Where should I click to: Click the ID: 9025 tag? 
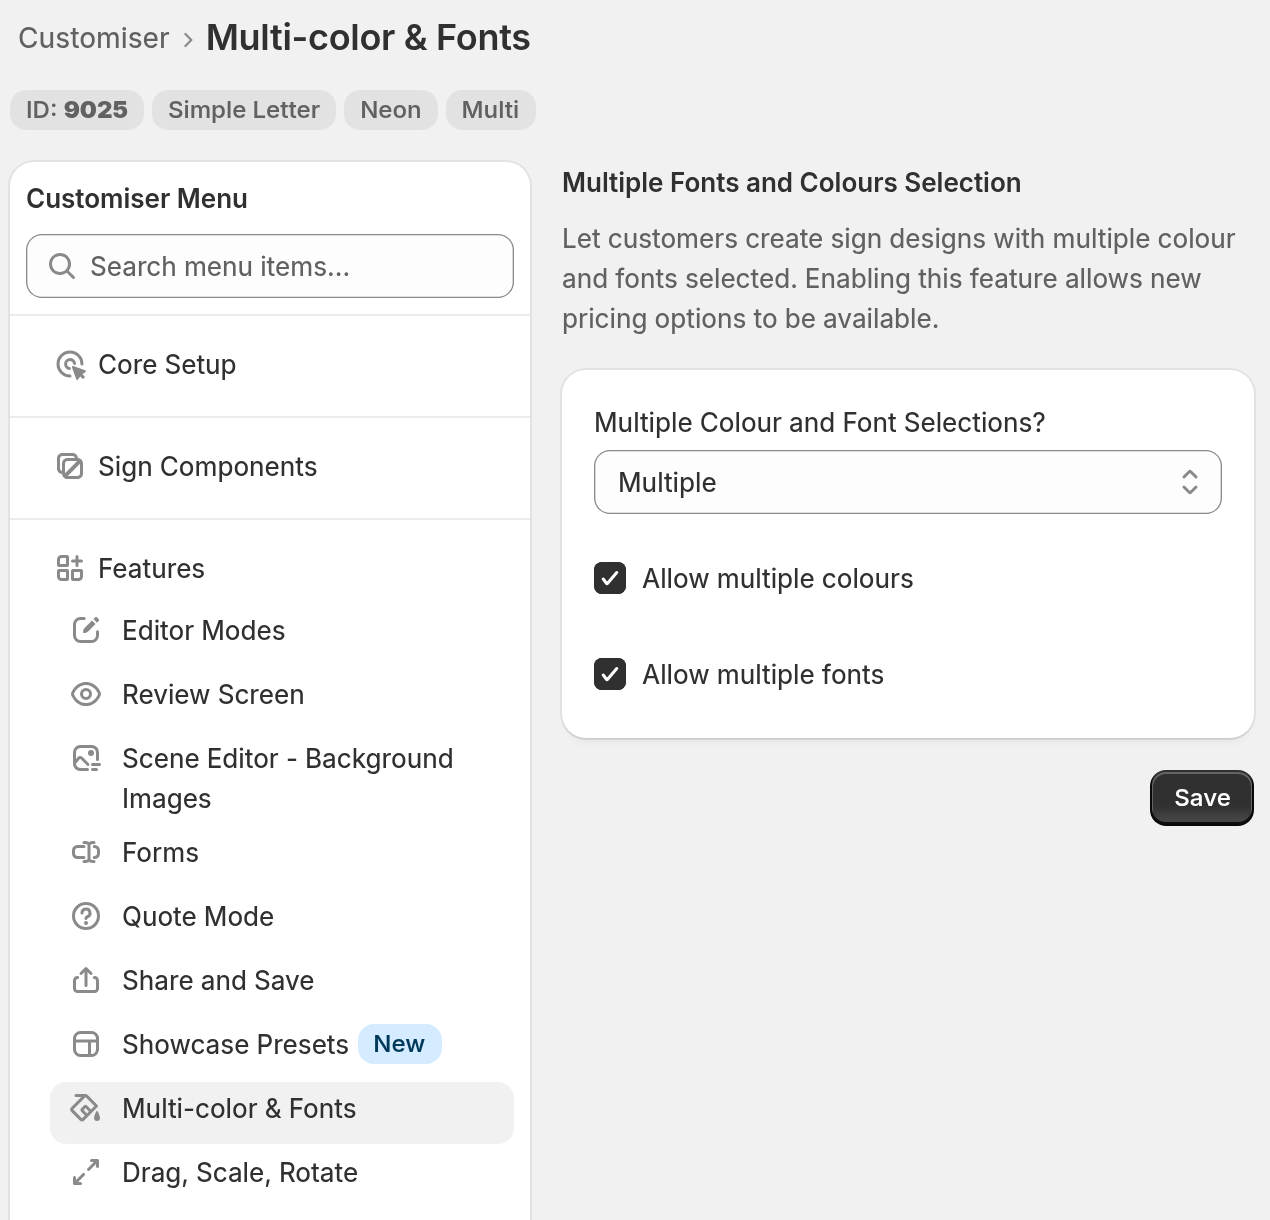tap(77, 110)
